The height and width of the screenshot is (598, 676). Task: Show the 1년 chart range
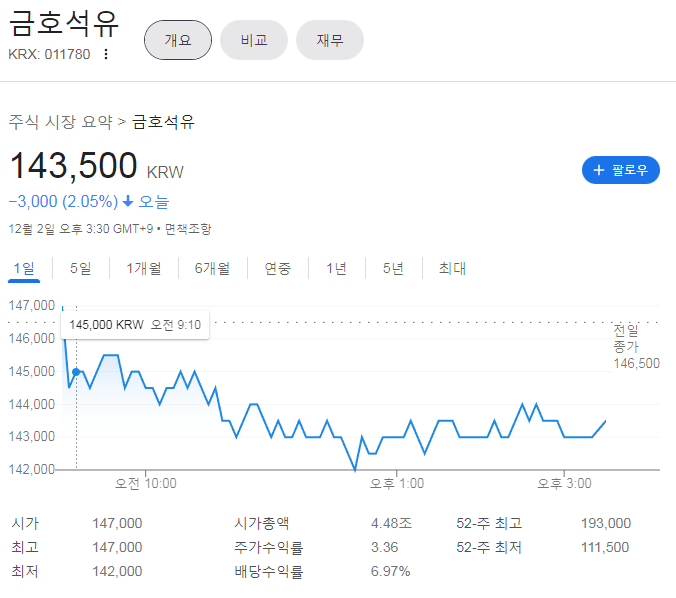click(x=336, y=269)
